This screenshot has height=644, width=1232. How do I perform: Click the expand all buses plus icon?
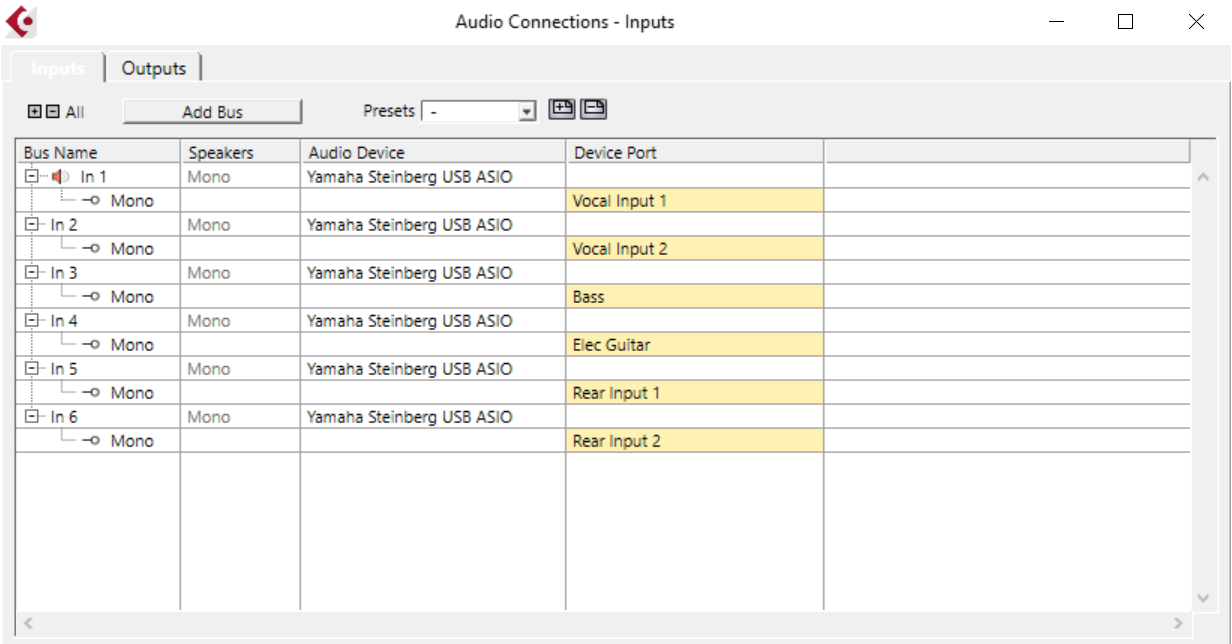35,112
